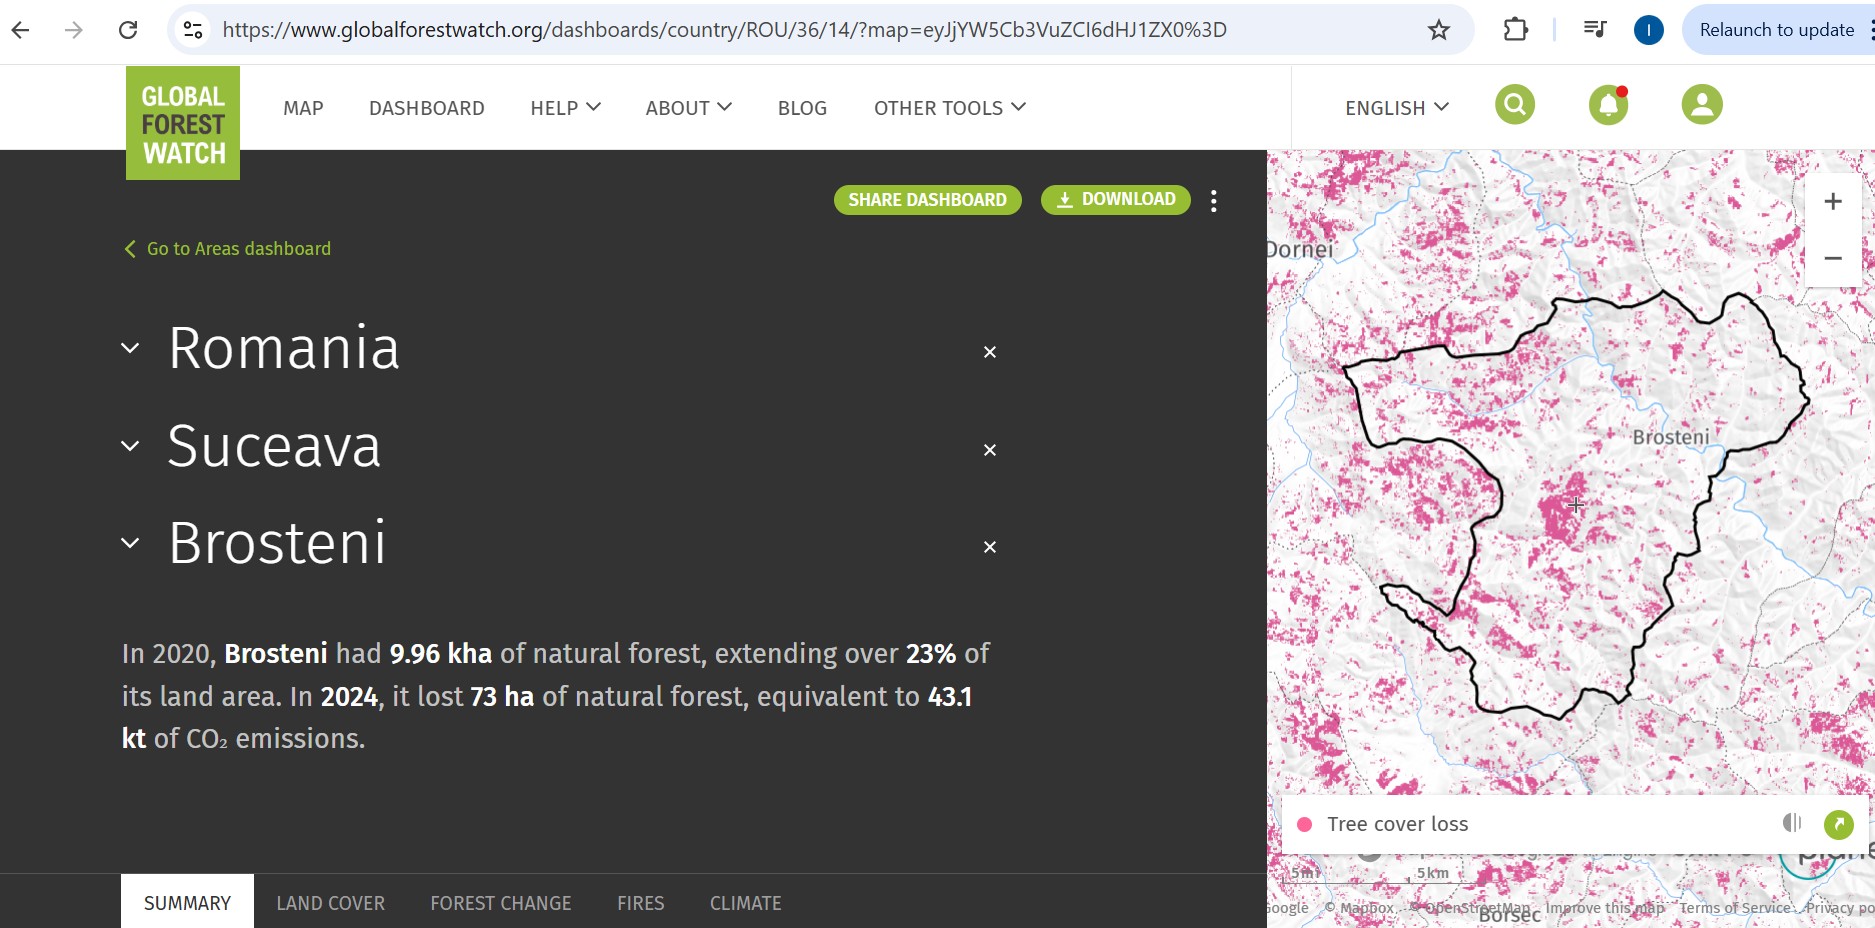This screenshot has height=928, width=1875.
Task: Select the SUMMARY tab
Action: (187, 903)
